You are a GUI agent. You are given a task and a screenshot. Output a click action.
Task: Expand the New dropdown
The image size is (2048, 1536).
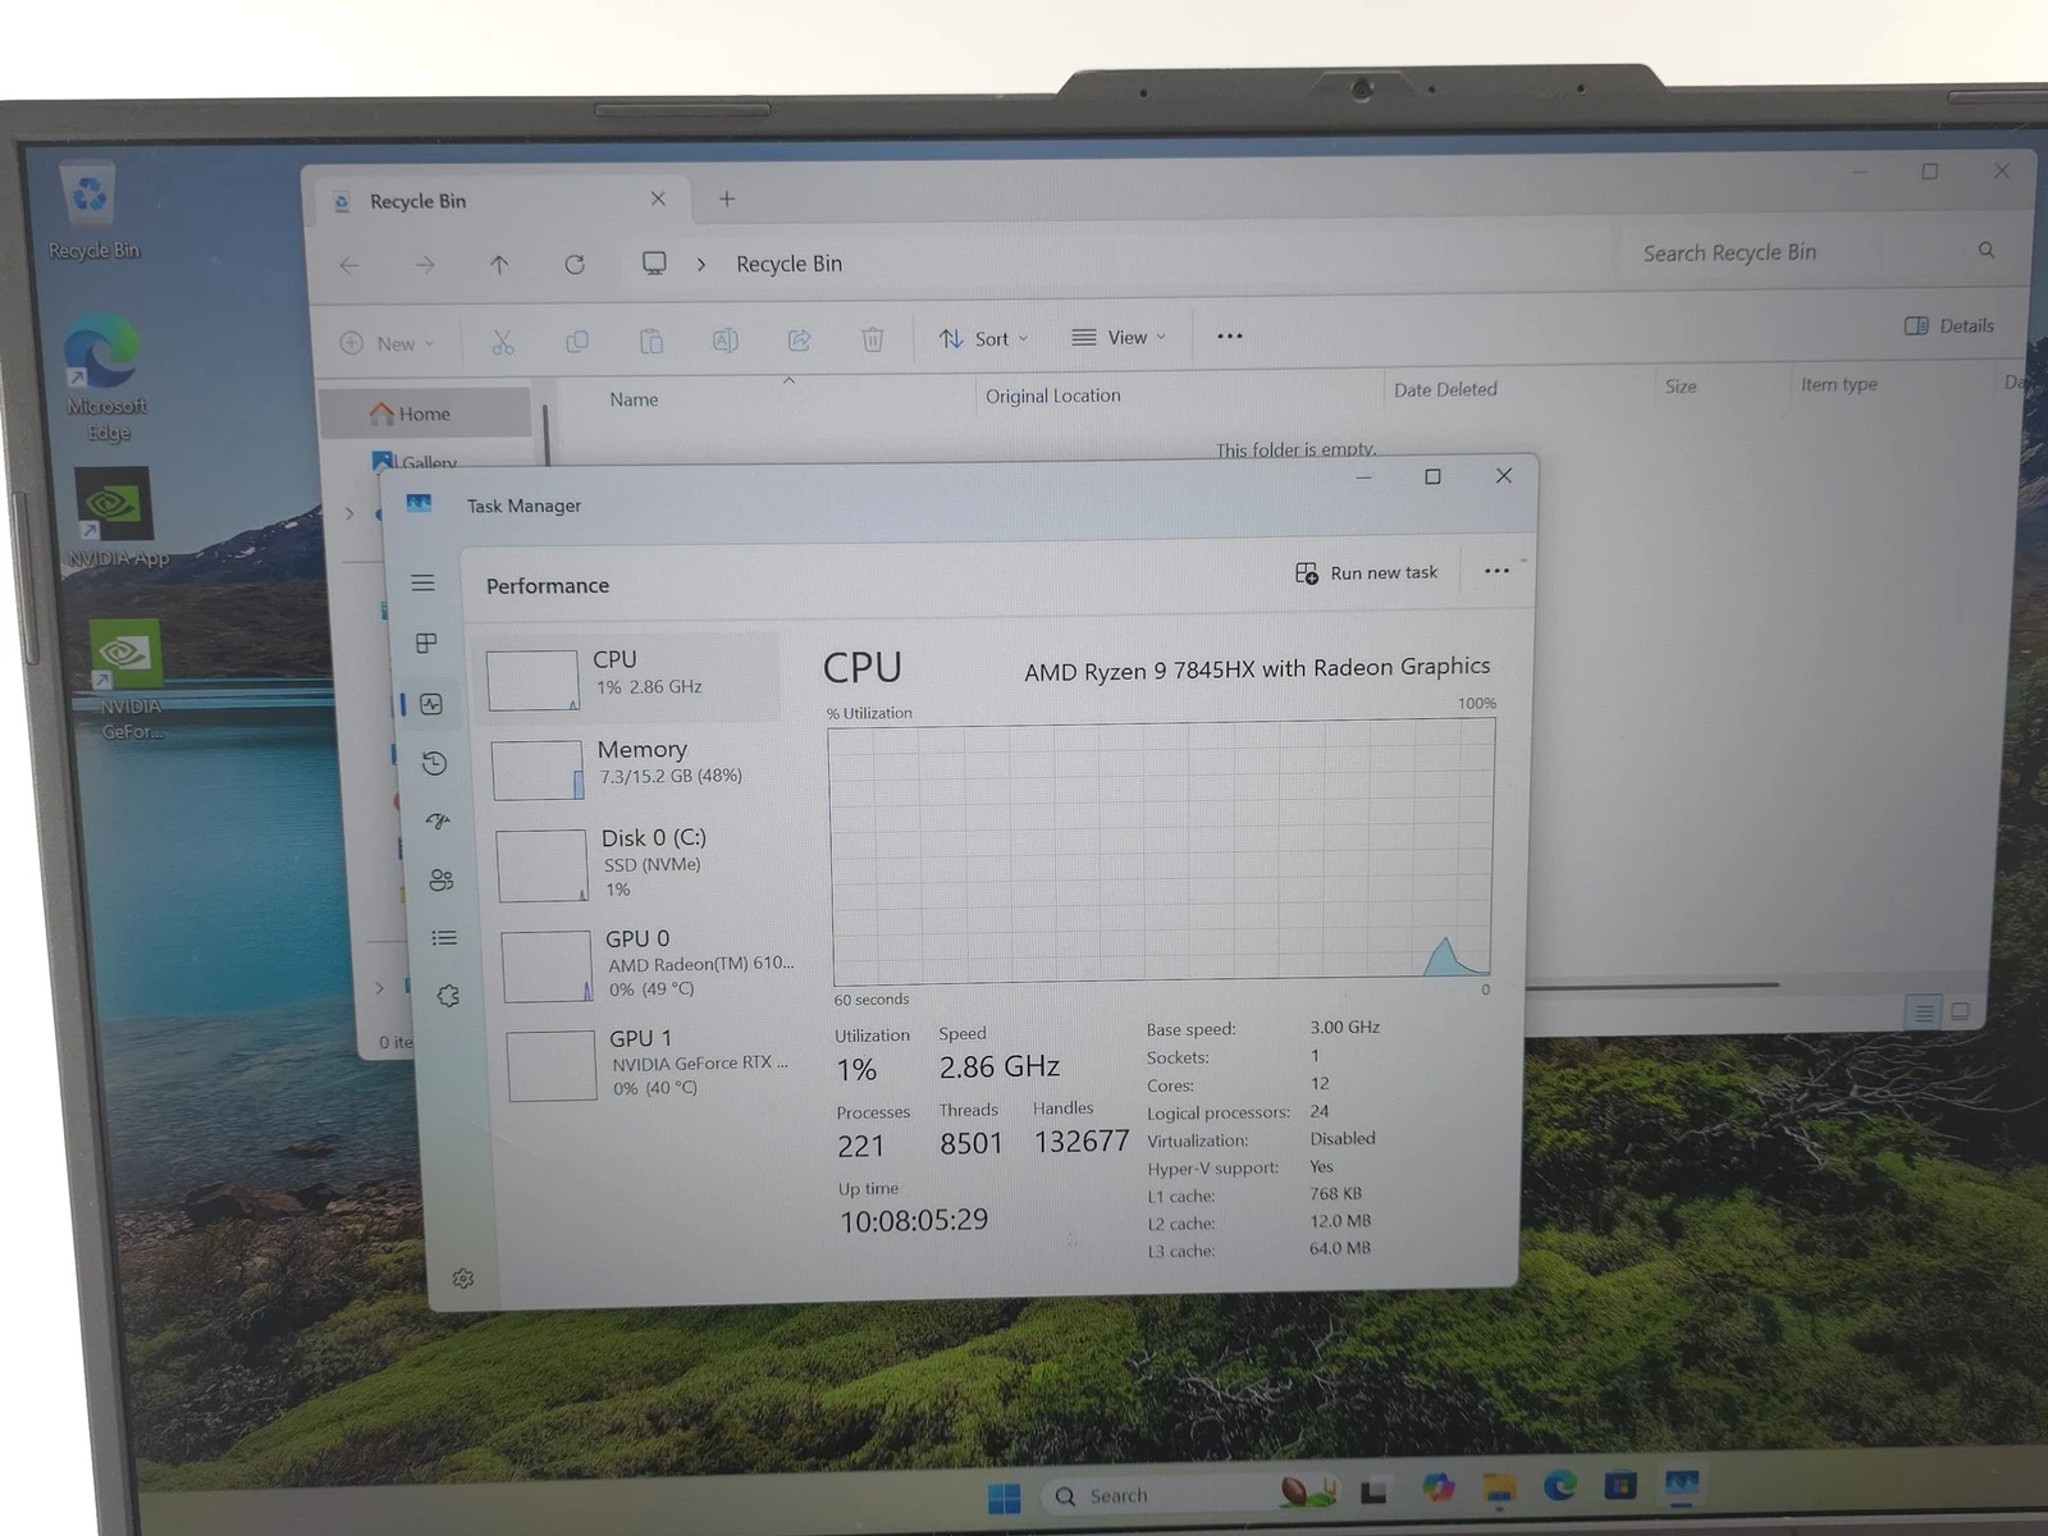[387, 343]
